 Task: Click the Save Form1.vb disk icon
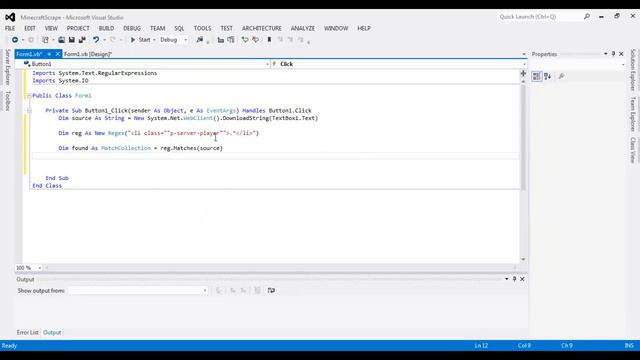(x=71, y=40)
